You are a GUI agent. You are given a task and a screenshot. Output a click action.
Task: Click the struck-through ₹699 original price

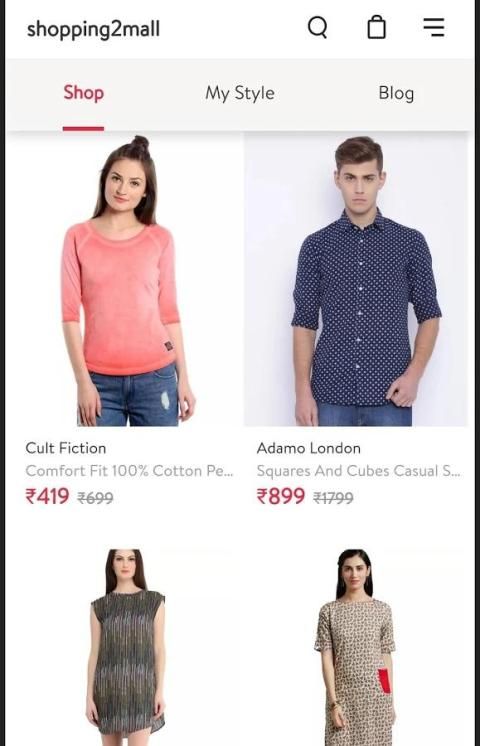(x=95, y=498)
